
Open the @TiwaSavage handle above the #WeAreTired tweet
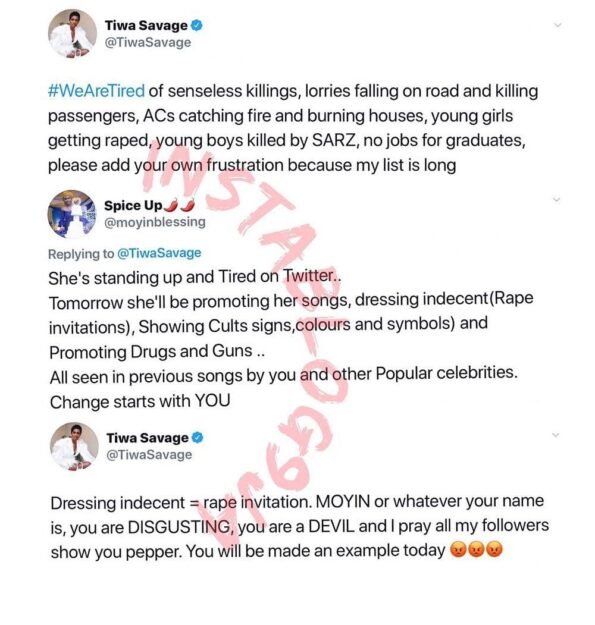(x=147, y=43)
